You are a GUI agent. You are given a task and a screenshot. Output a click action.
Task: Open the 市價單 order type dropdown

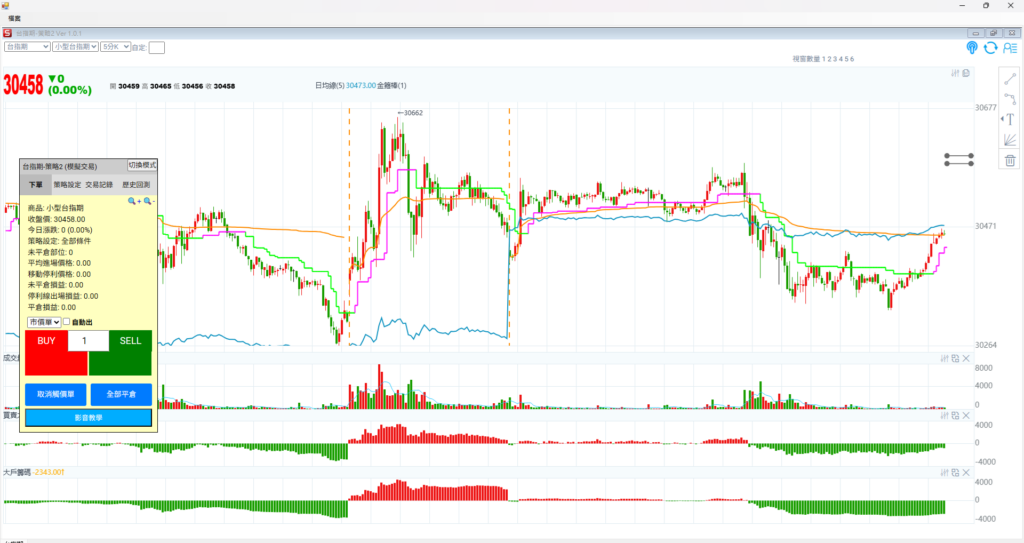(44, 322)
